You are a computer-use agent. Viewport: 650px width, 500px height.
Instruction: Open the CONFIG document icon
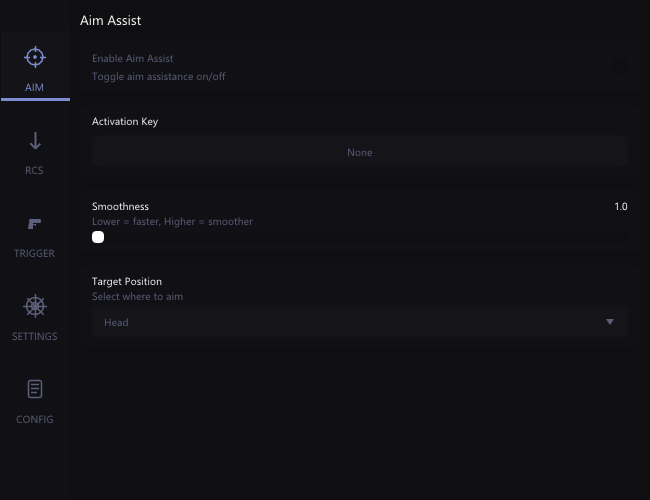tap(35, 389)
